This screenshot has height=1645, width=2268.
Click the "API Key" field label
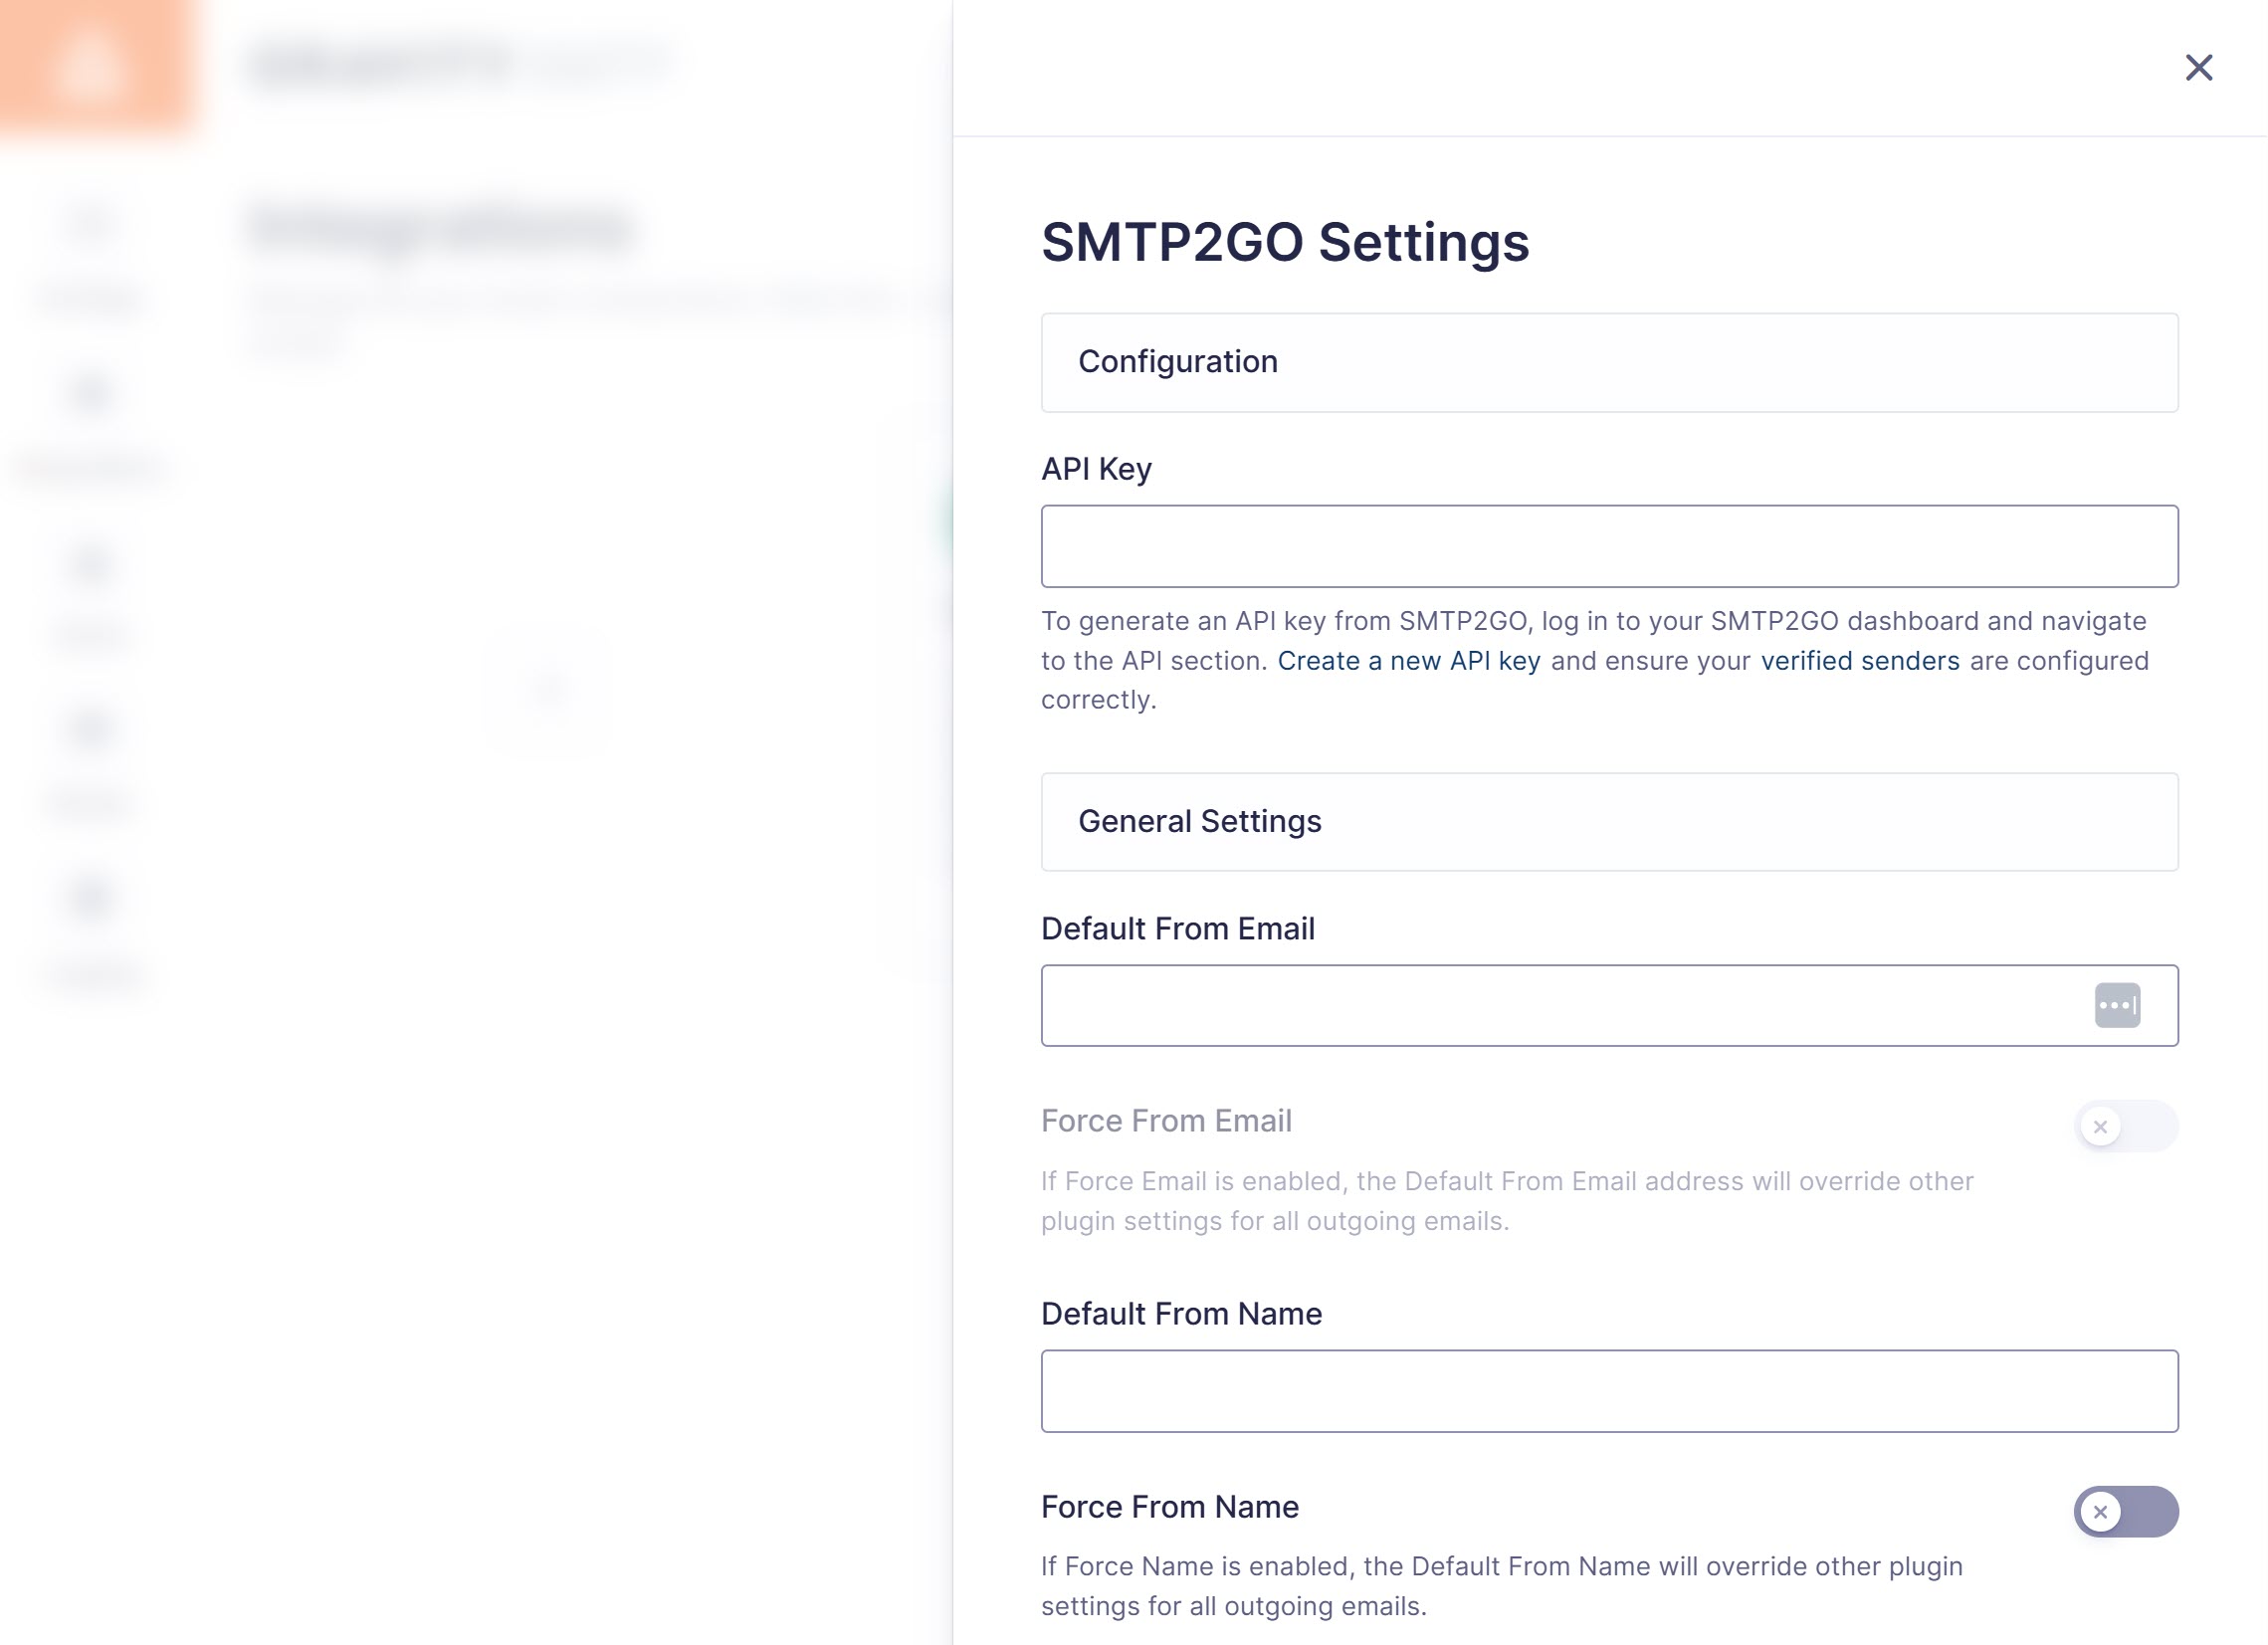[1096, 469]
